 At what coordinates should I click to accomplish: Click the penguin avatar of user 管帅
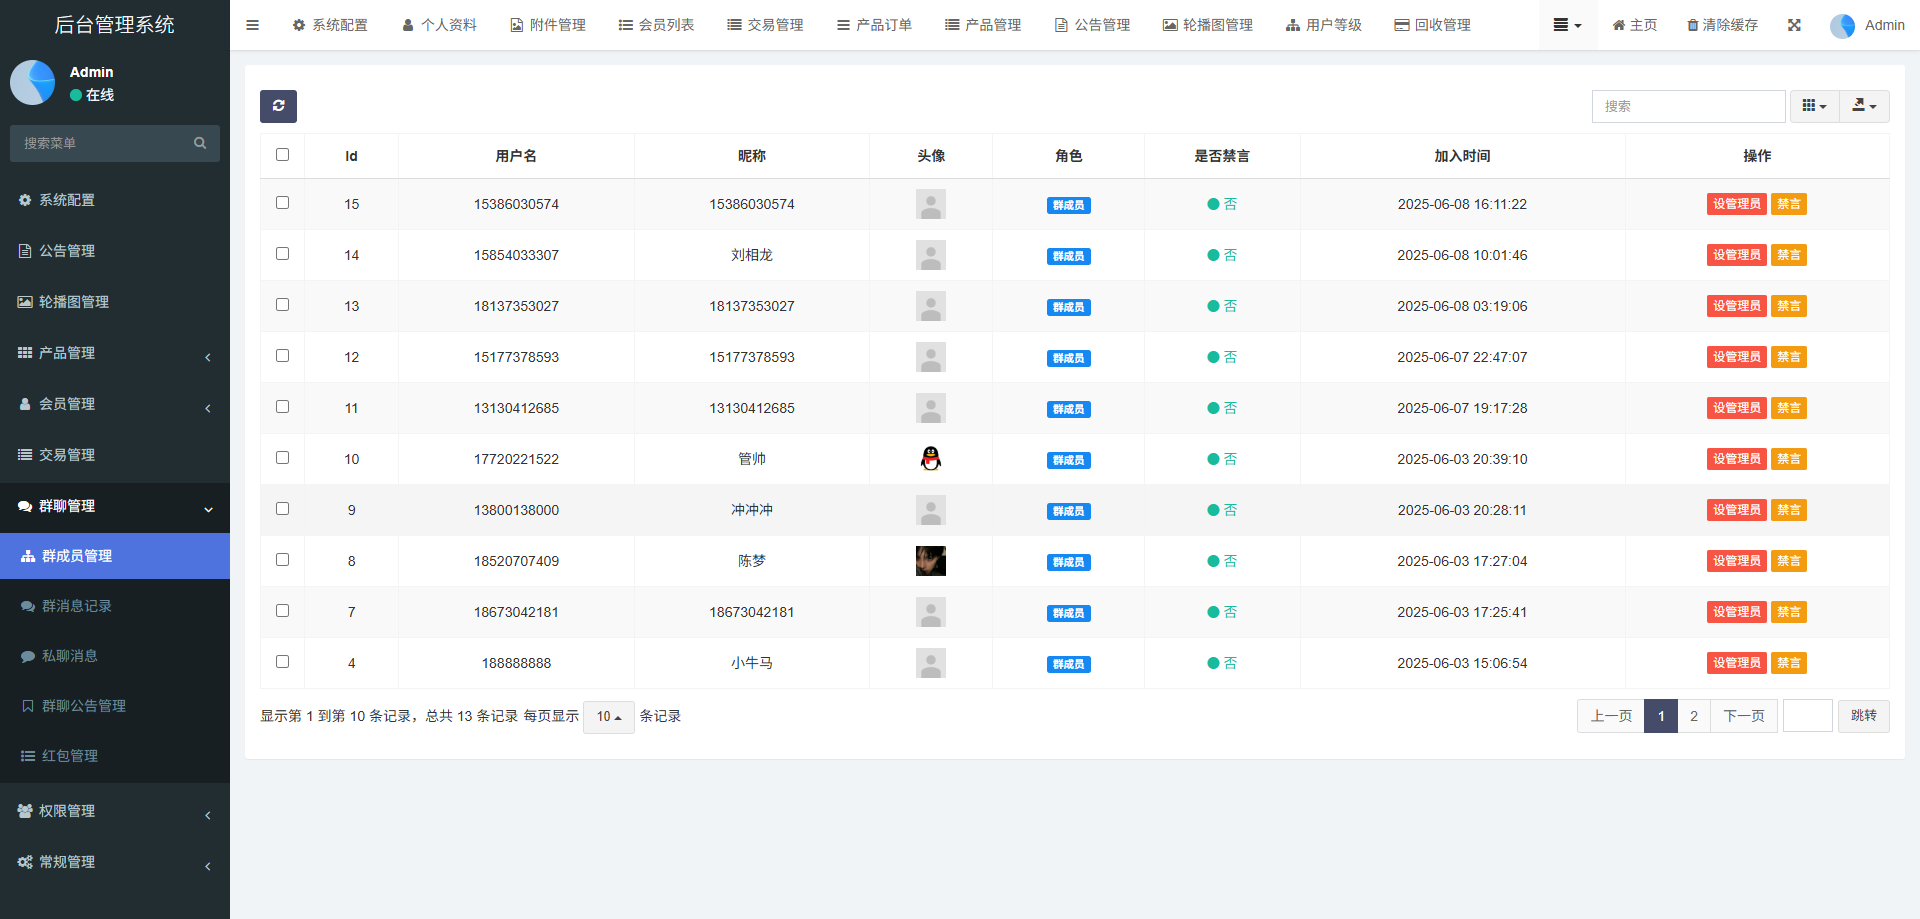[930, 459]
